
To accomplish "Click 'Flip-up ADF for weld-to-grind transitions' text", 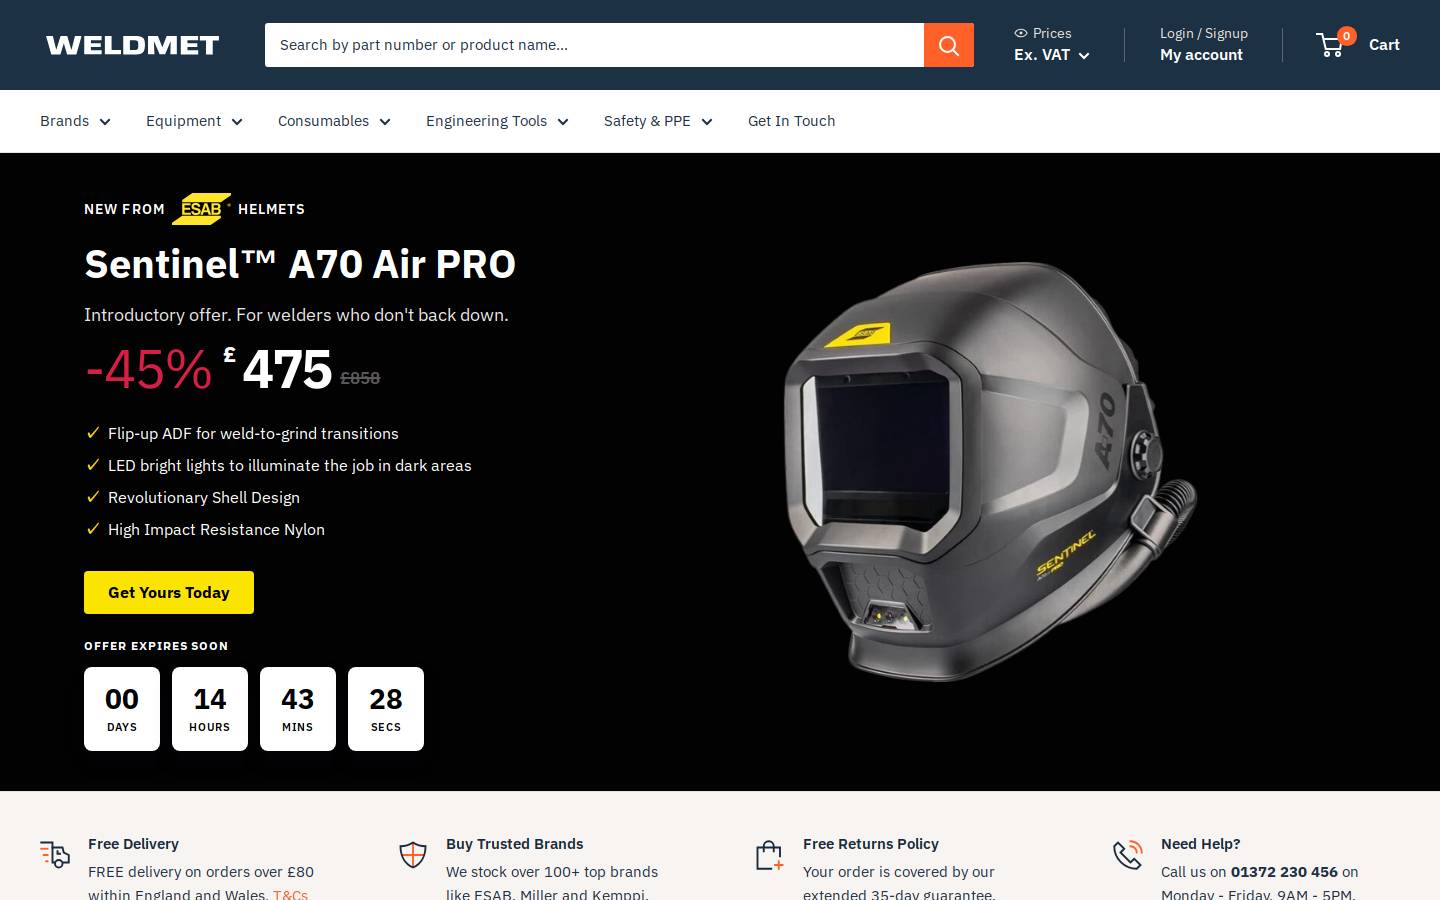I will coord(253,433).
